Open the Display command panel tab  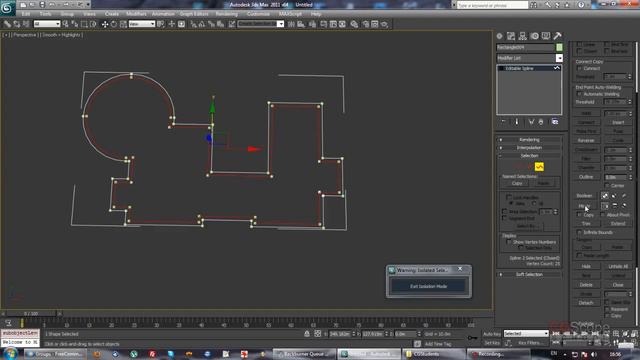pyautogui.click(x=546, y=36)
